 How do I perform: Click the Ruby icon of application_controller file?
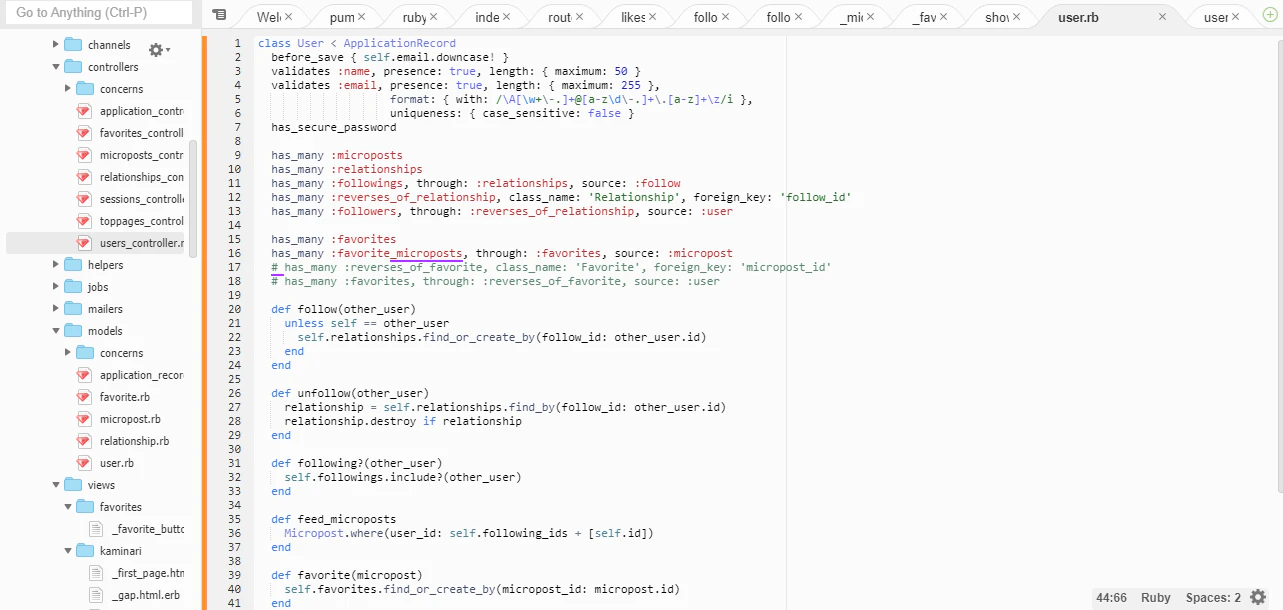point(84,111)
